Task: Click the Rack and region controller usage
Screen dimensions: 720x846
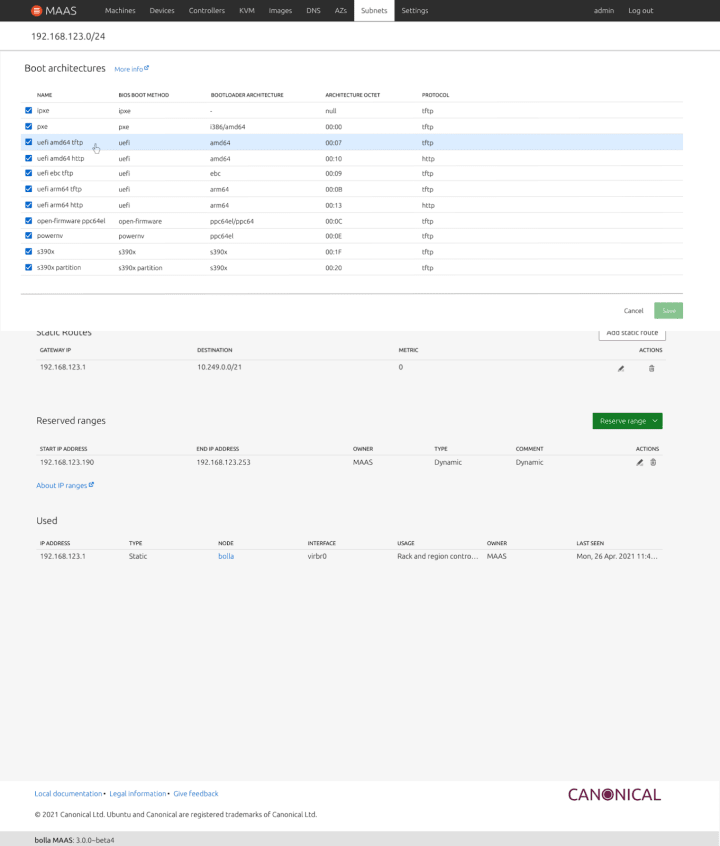Action: (438, 556)
